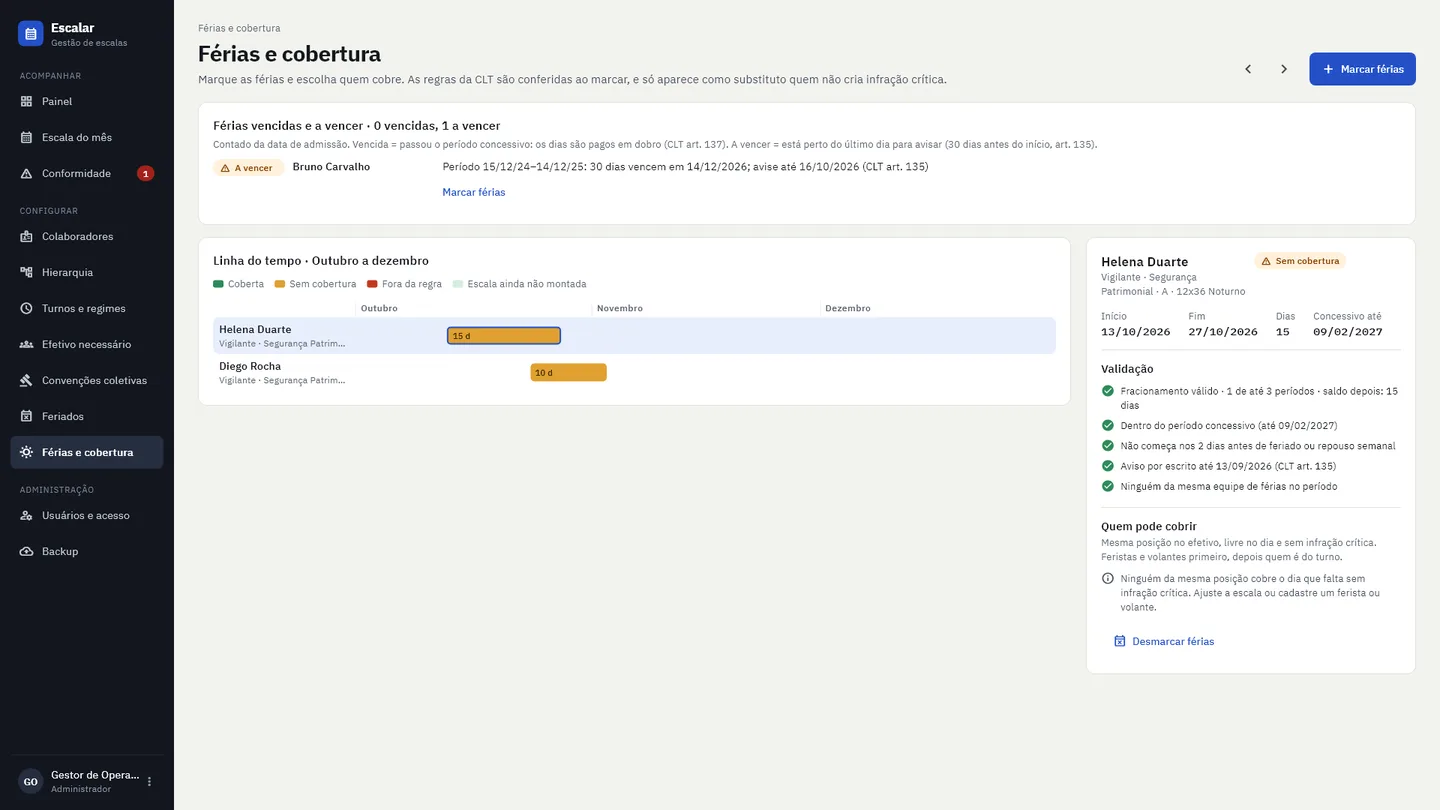Click Desmarcar férias for Helena Duarte

1164,641
